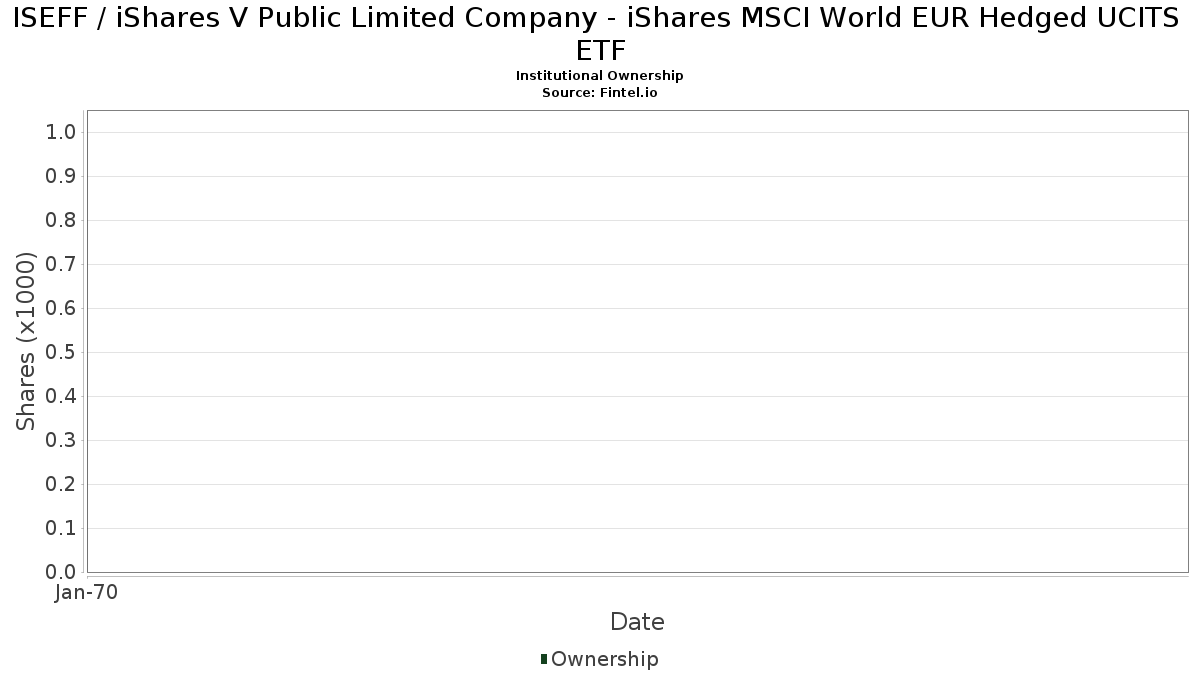Click the 0.7 y-axis tick label
This screenshot has height=675, width=1200.
pyautogui.click(x=62, y=265)
